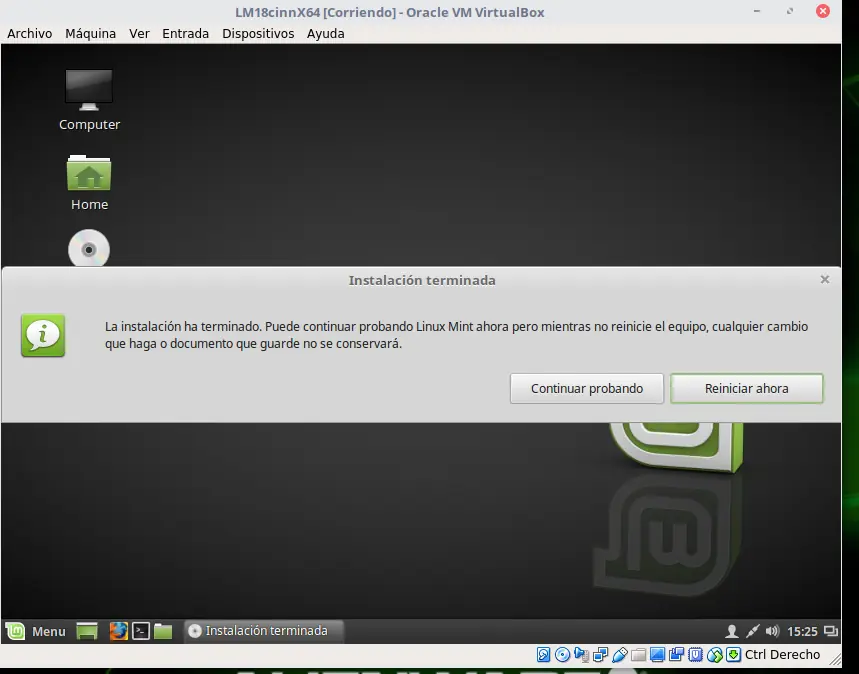Open the Dispositivos menu
859x674 pixels.
tap(258, 33)
